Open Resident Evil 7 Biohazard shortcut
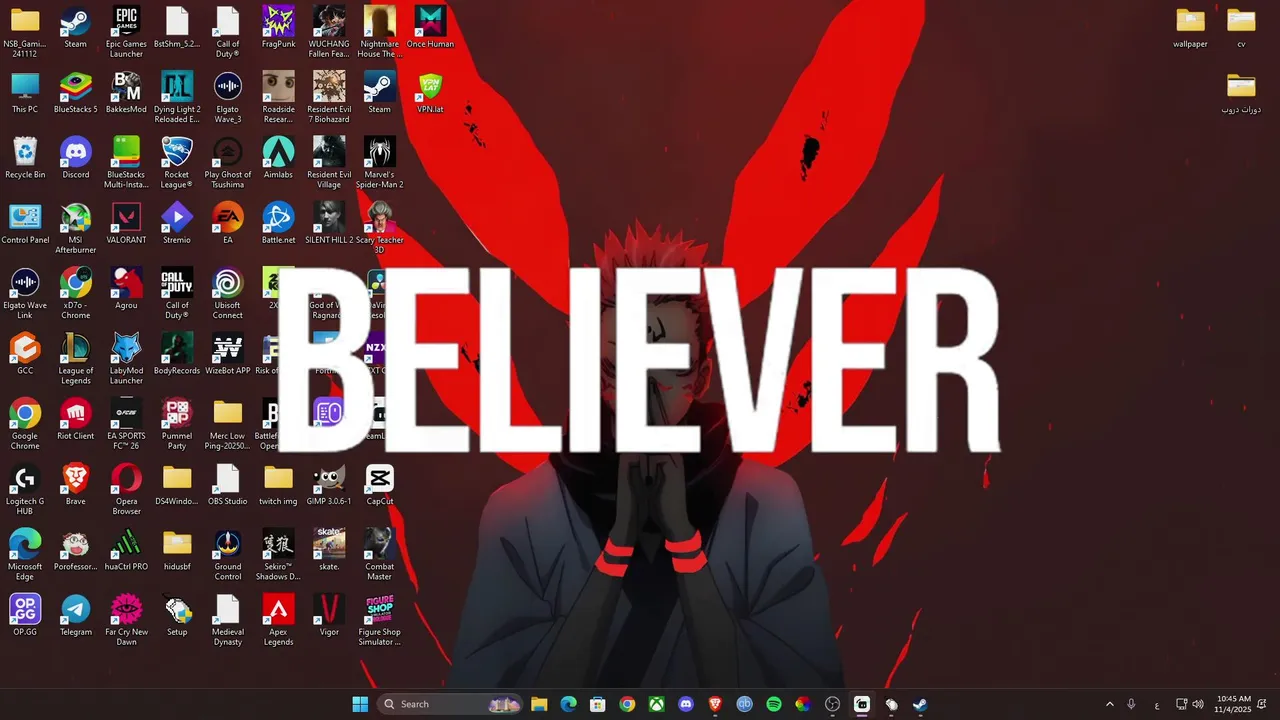The height and width of the screenshot is (720, 1280). [329, 97]
